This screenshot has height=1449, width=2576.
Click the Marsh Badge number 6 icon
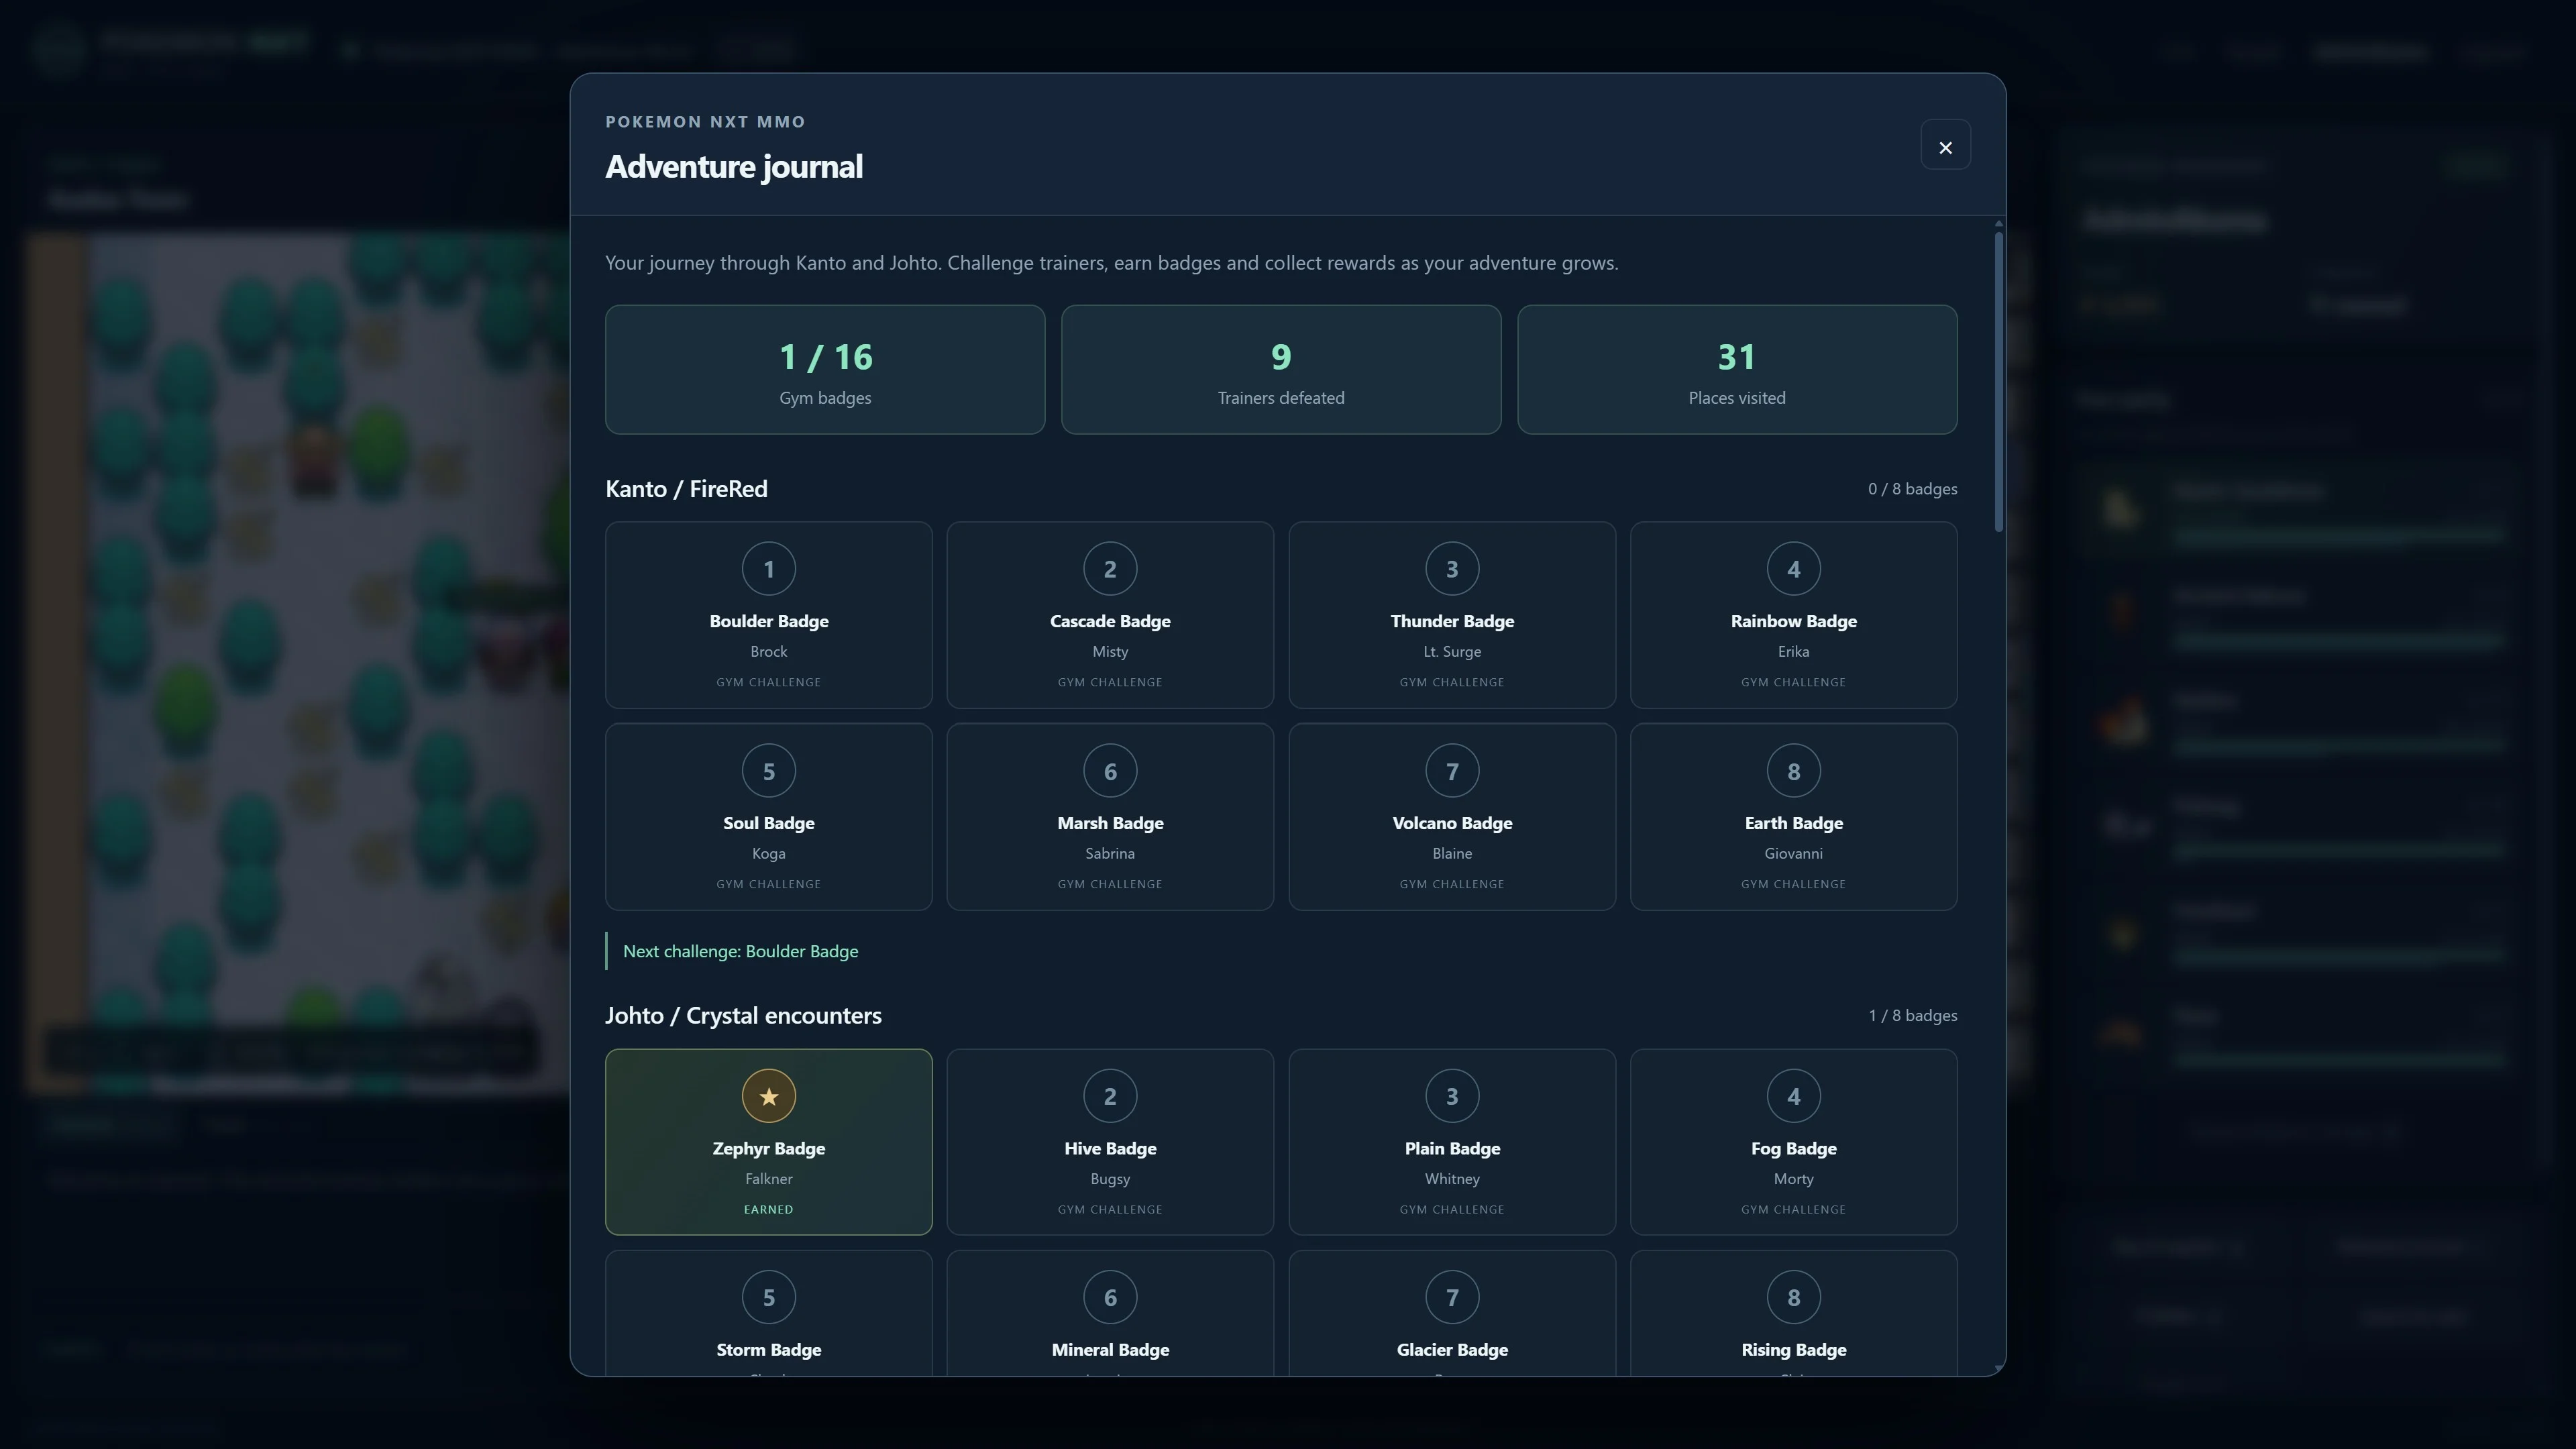pos(1110,771)
